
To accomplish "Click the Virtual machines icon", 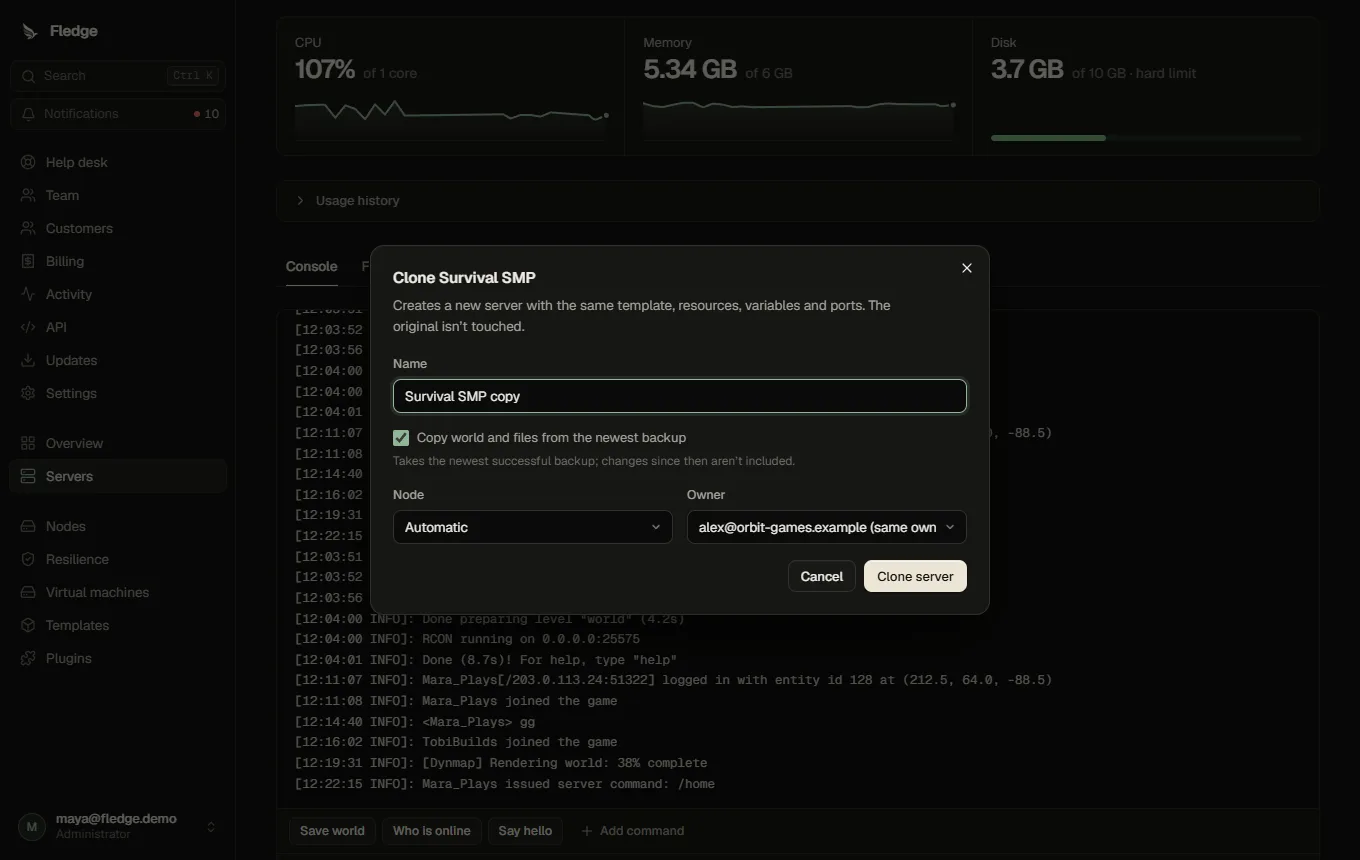I will (x=28, y=592).
